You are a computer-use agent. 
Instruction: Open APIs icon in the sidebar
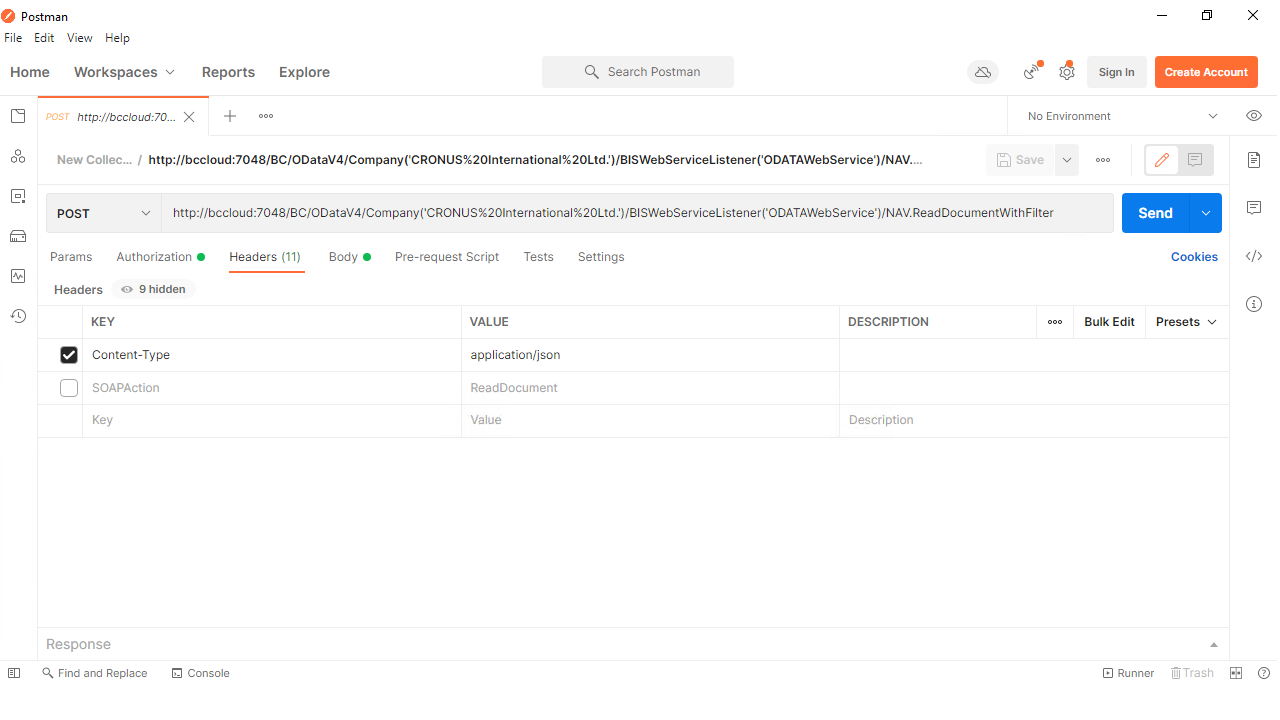tap(18, 156)
